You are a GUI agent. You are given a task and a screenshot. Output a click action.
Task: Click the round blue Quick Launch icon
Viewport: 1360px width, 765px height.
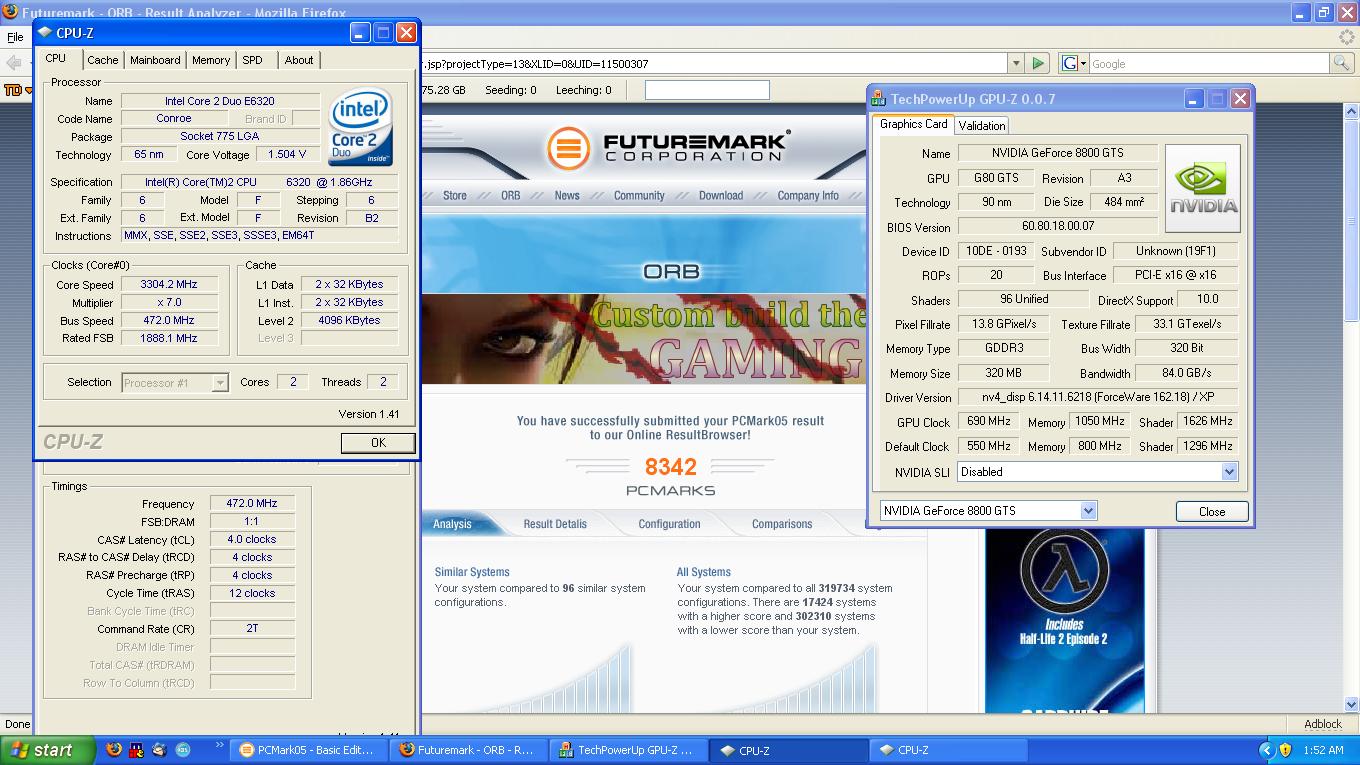pyautogui.click(x=183, y=750)
